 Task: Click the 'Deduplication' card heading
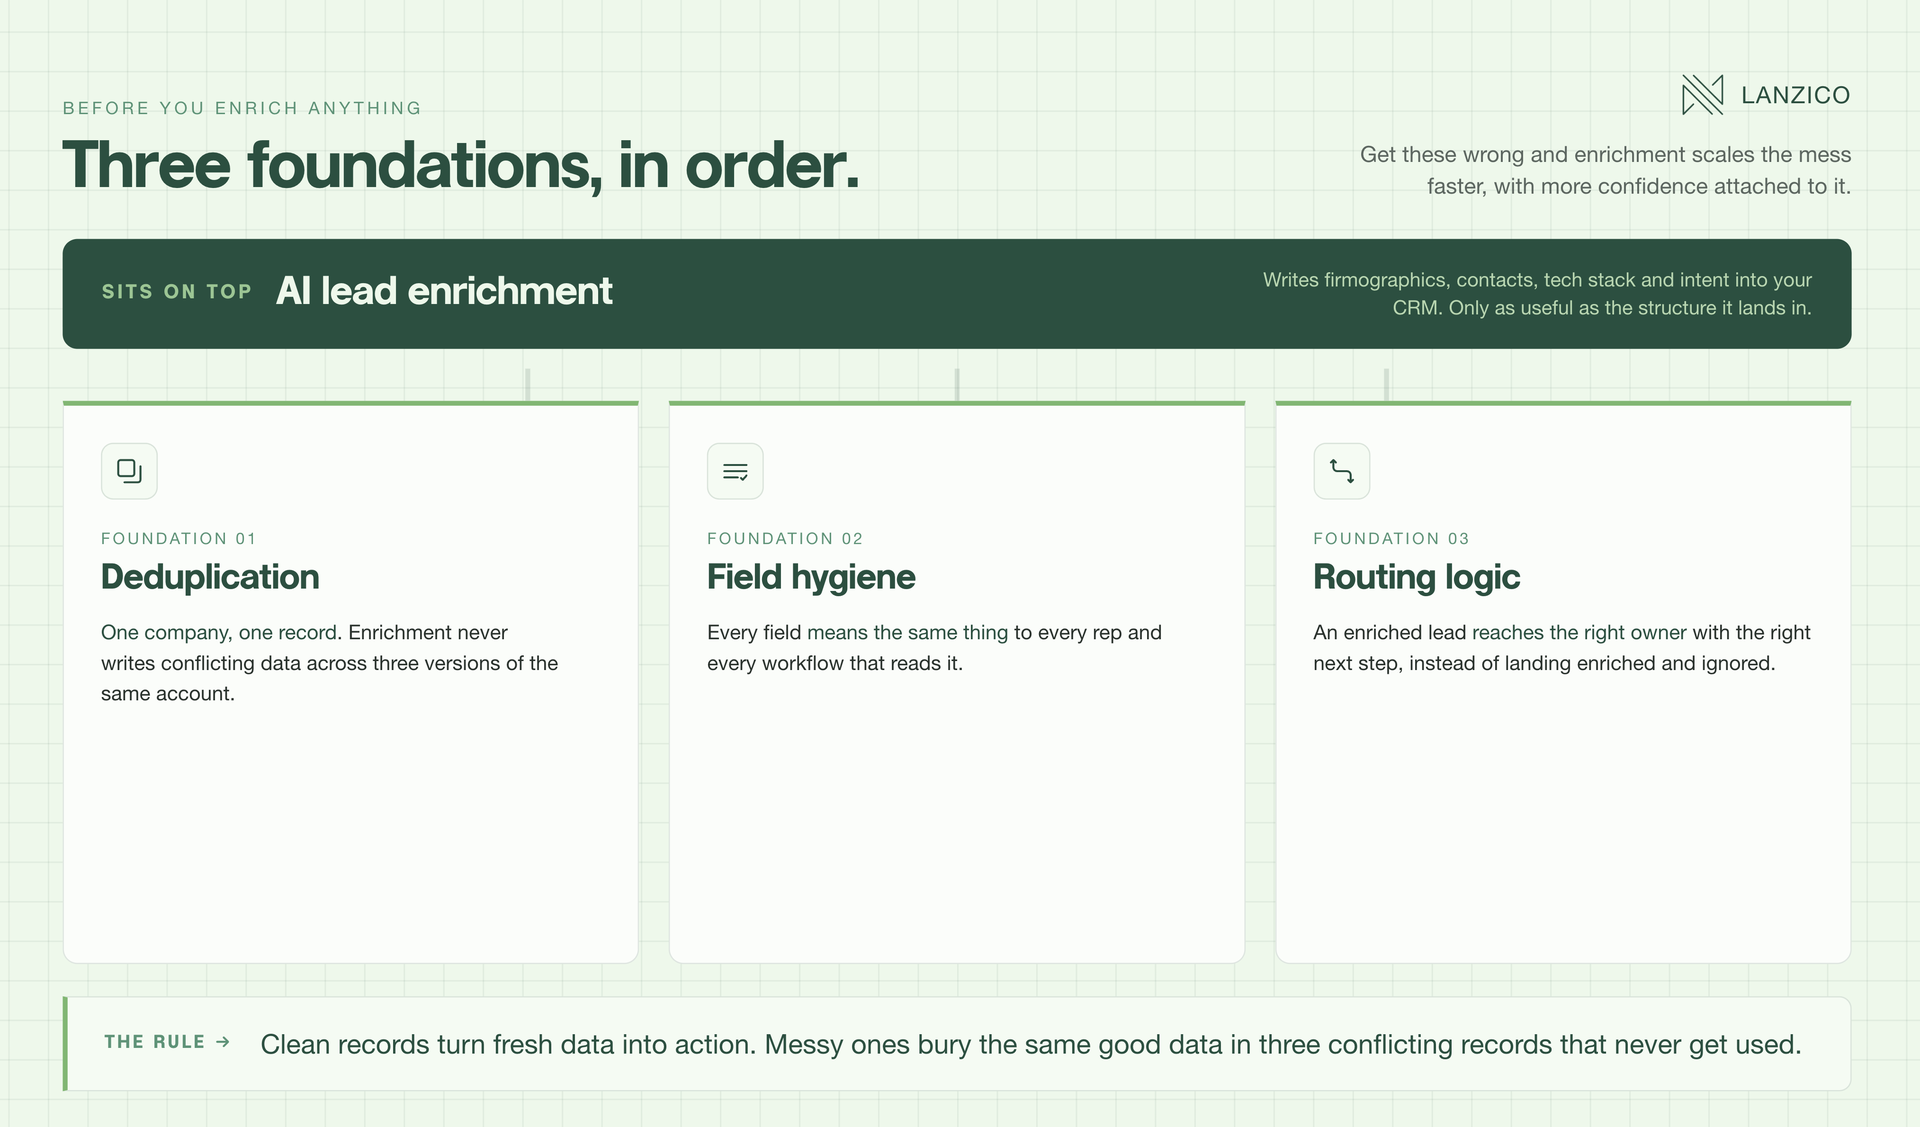click(x=210, y=577)
